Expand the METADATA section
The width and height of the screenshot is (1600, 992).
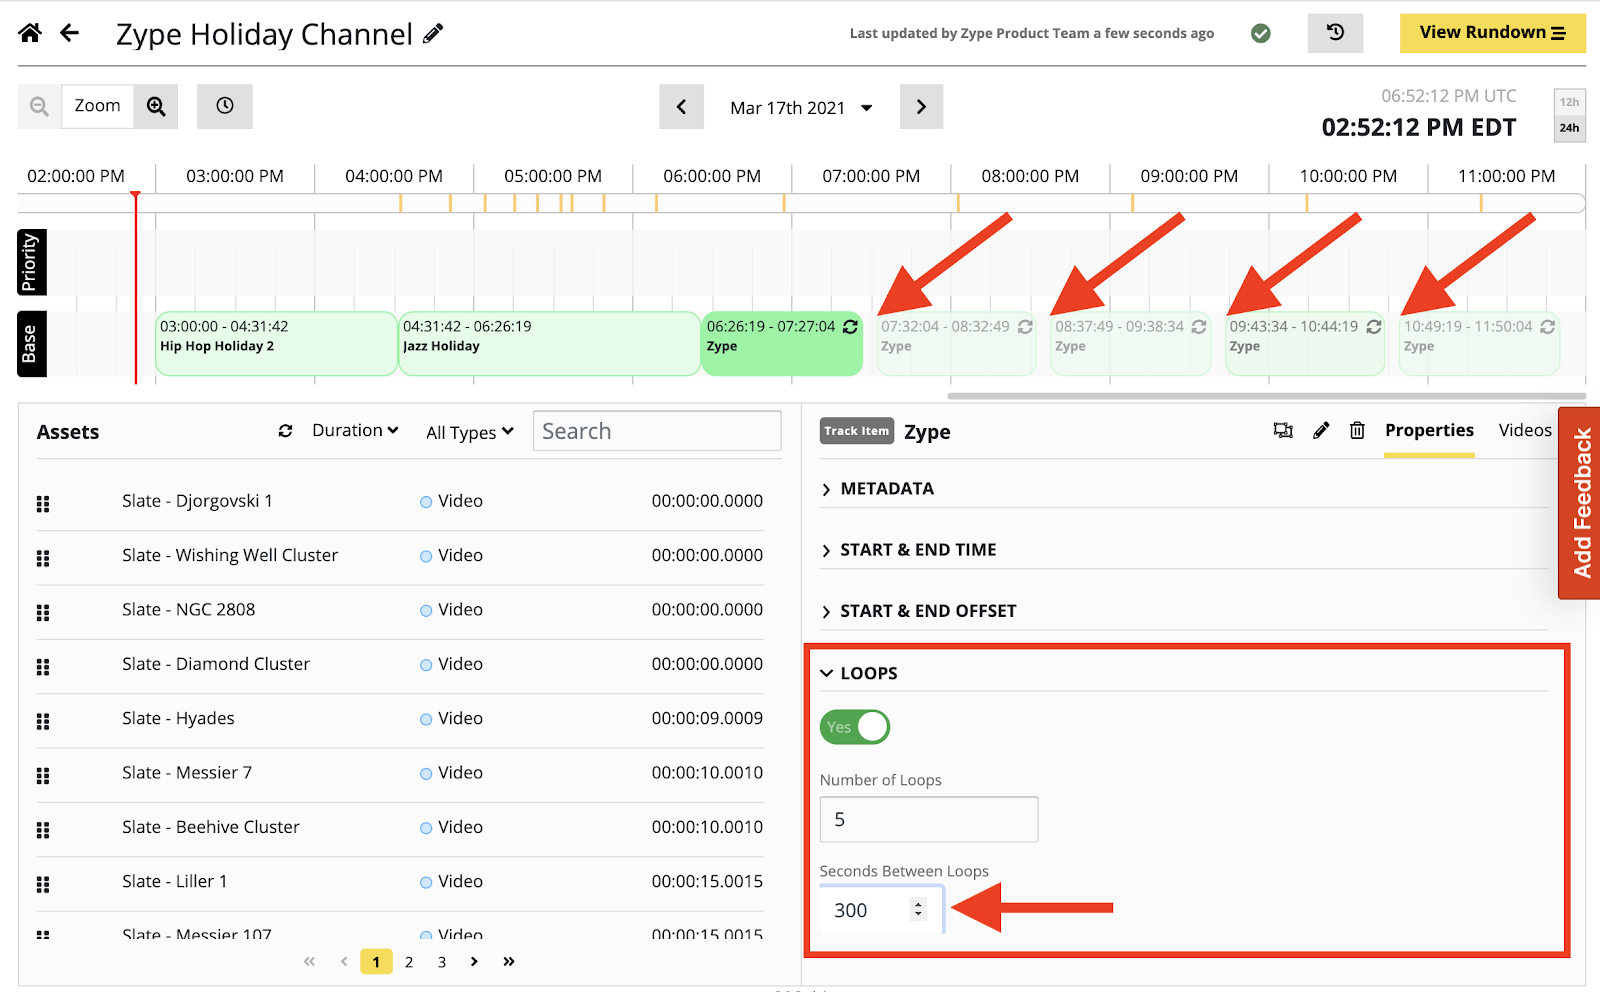point(1184,488)
